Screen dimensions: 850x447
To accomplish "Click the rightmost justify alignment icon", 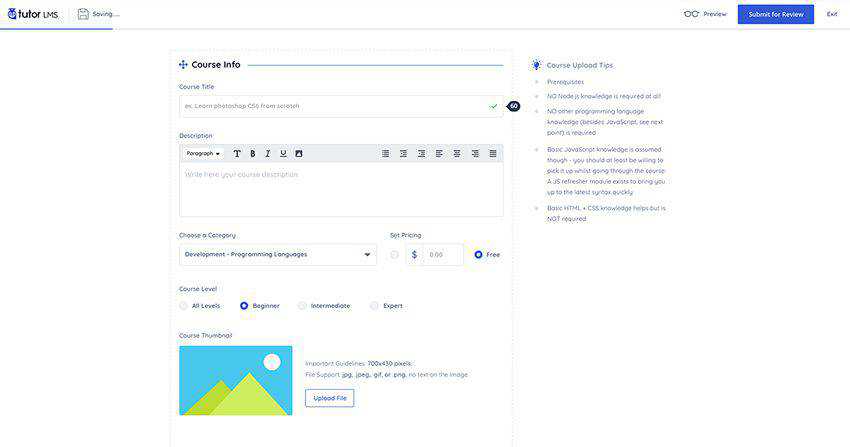I will 493,153.
